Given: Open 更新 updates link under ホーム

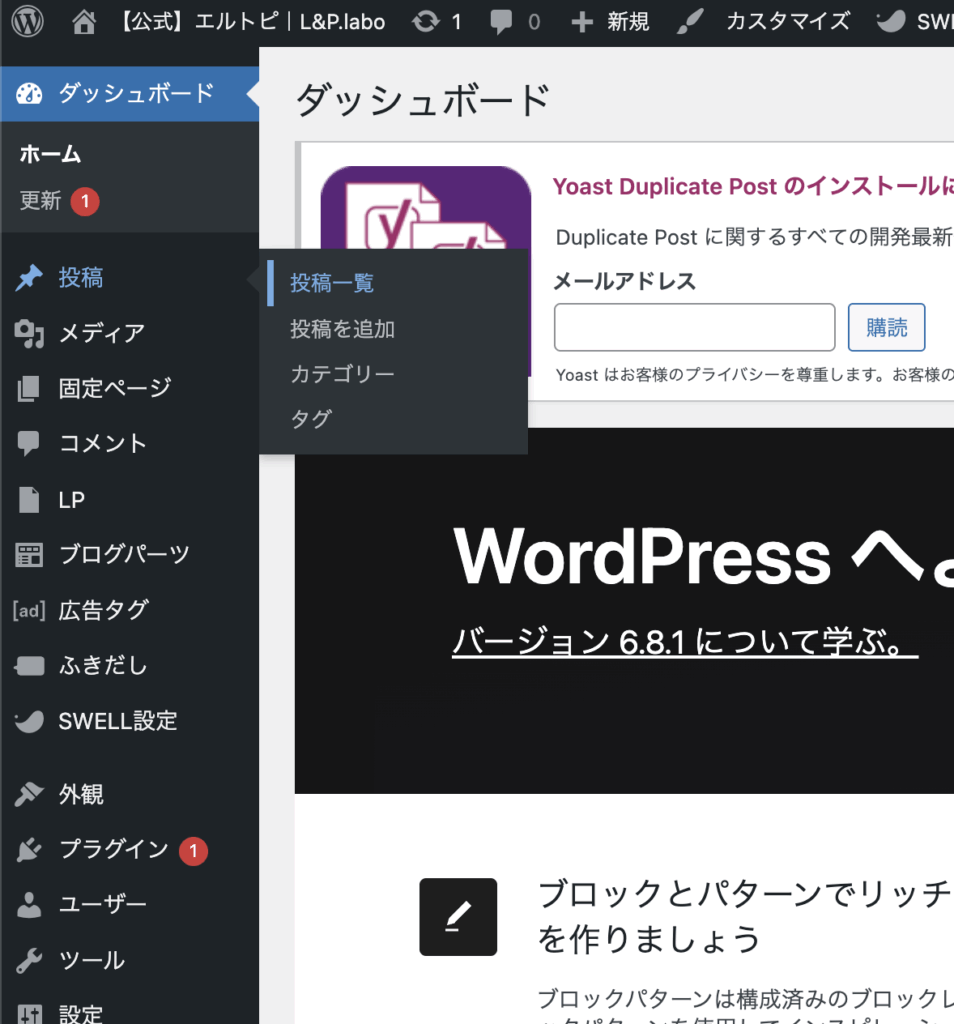Looking at the screenshot, I should (41, 201).
